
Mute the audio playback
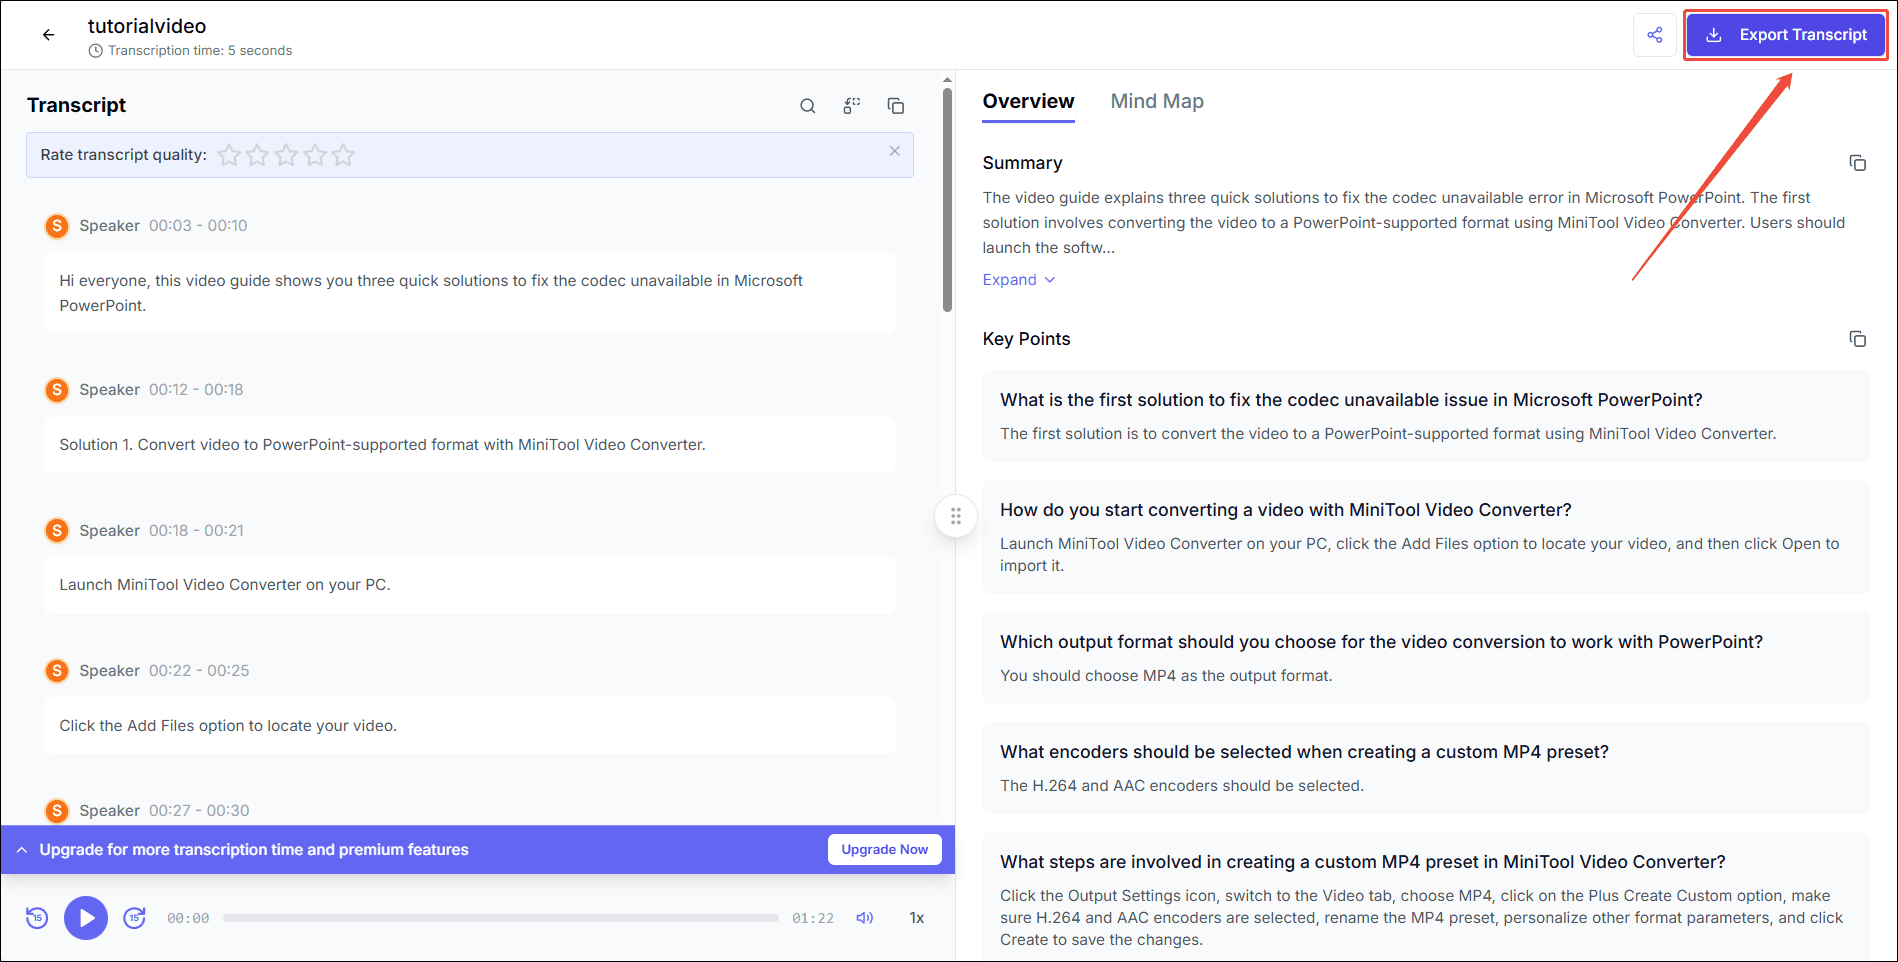click(x=864, y=917)
